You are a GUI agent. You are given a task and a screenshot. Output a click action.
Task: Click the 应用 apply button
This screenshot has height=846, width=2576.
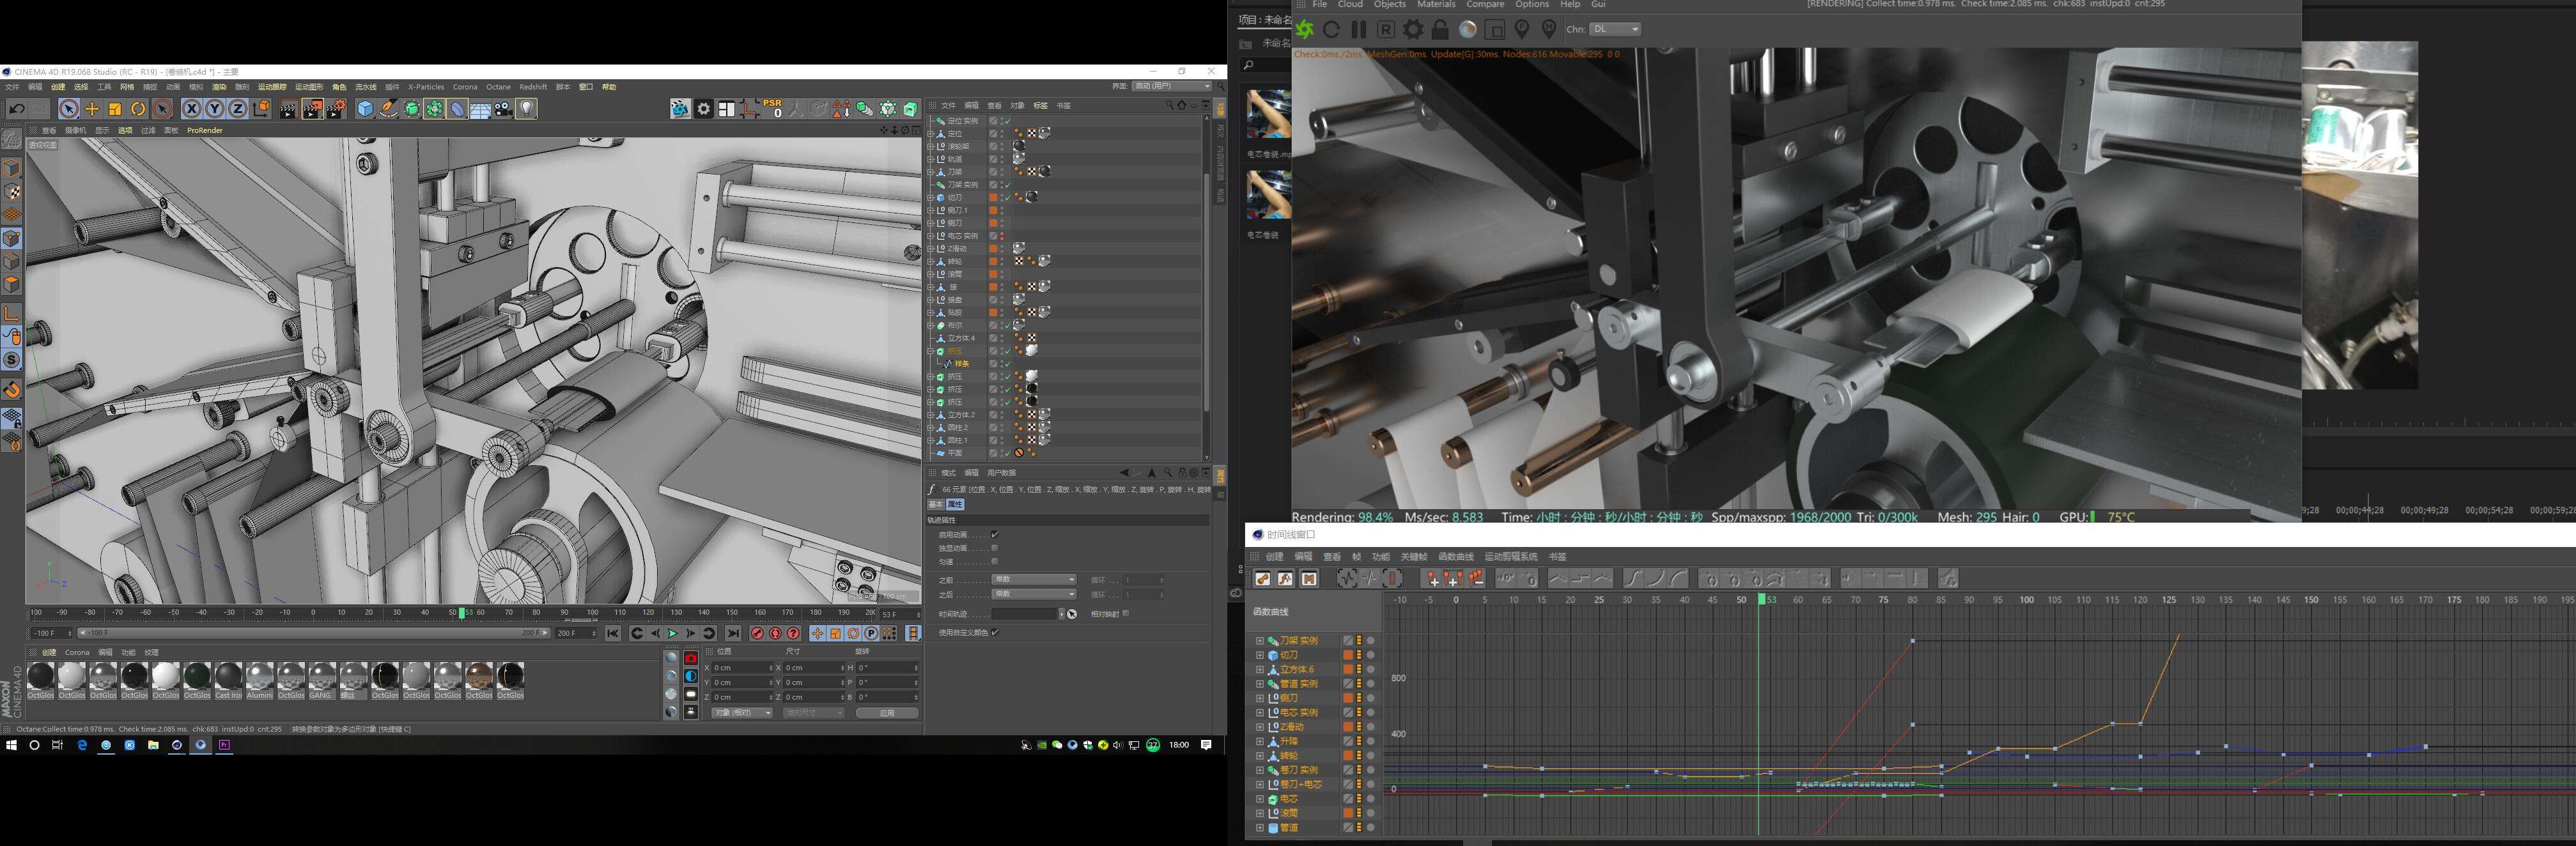click(x=886, y=713)
